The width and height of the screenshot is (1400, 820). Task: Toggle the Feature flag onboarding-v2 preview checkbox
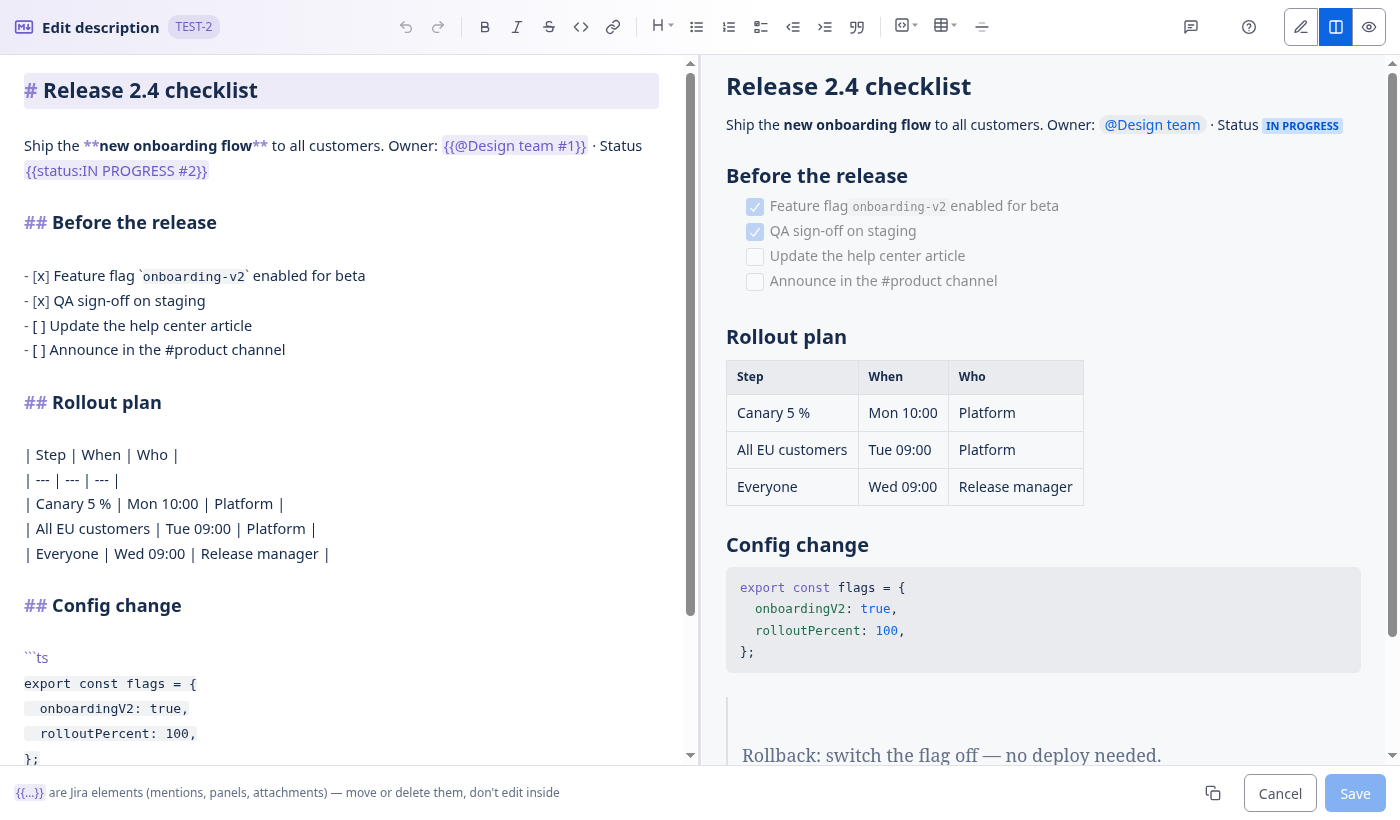click(755, 207)
